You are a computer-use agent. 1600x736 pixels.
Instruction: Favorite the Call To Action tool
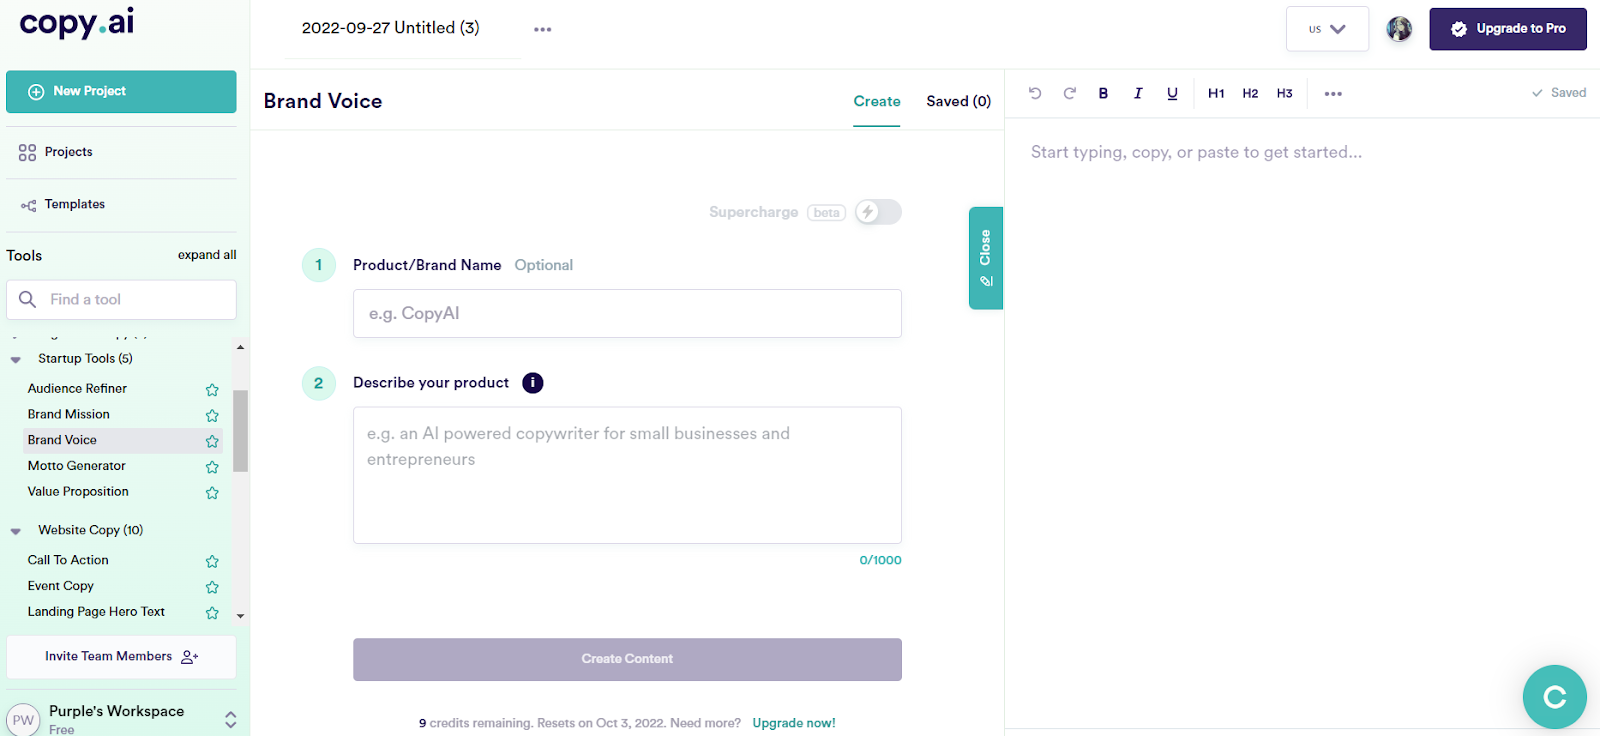pyautogui.click(x=212, y=561)
